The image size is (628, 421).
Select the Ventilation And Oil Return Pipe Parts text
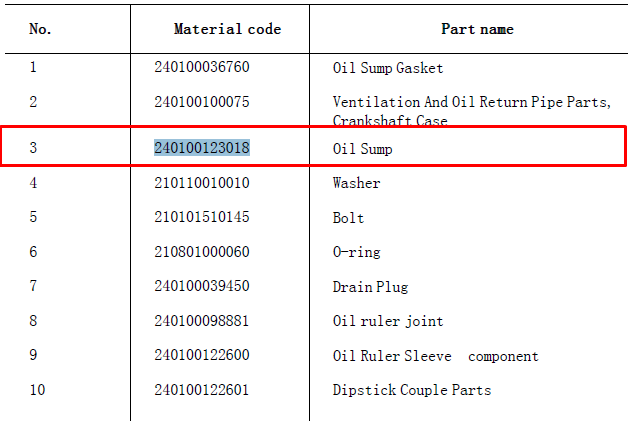click(x=471, y=102)
